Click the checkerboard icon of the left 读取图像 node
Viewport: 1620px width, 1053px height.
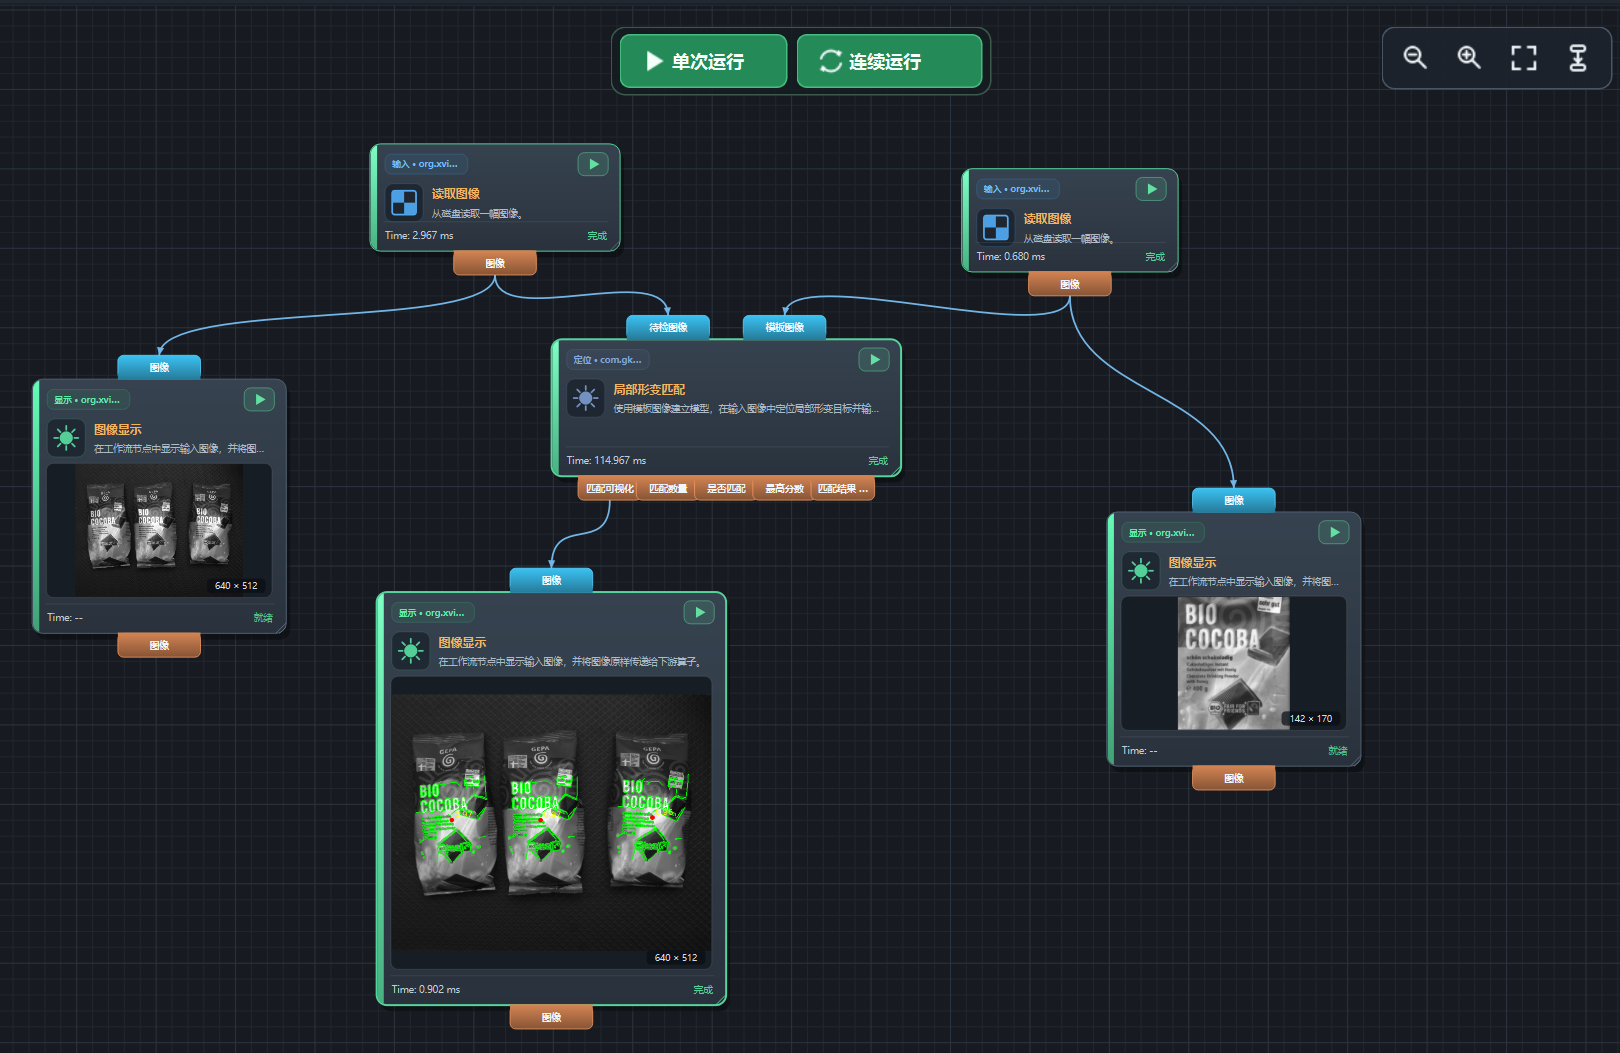pyautogui.click(x=404, y=202)
